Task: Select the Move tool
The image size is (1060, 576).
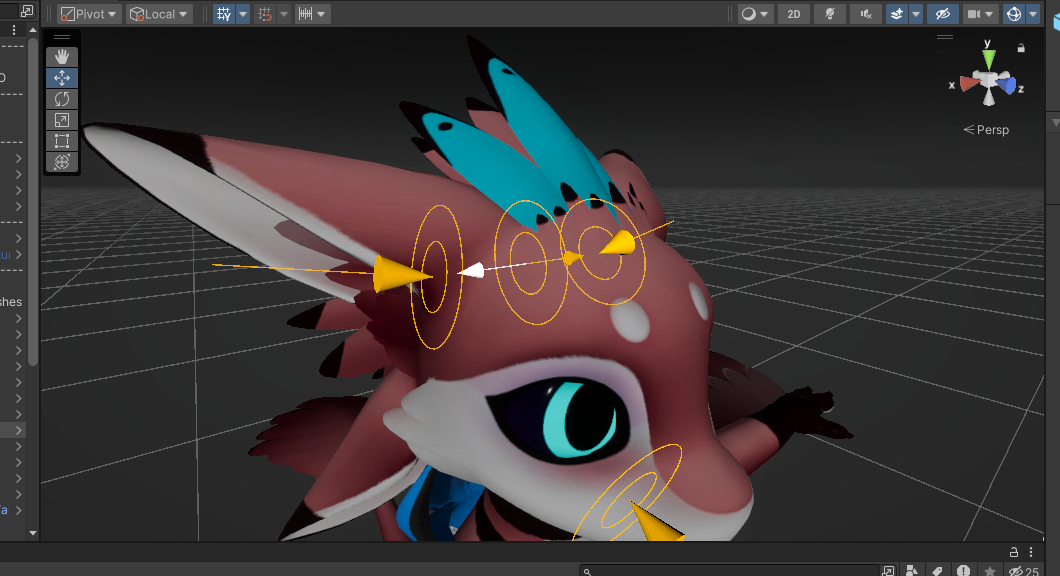Action: click(x=62, y=77)
